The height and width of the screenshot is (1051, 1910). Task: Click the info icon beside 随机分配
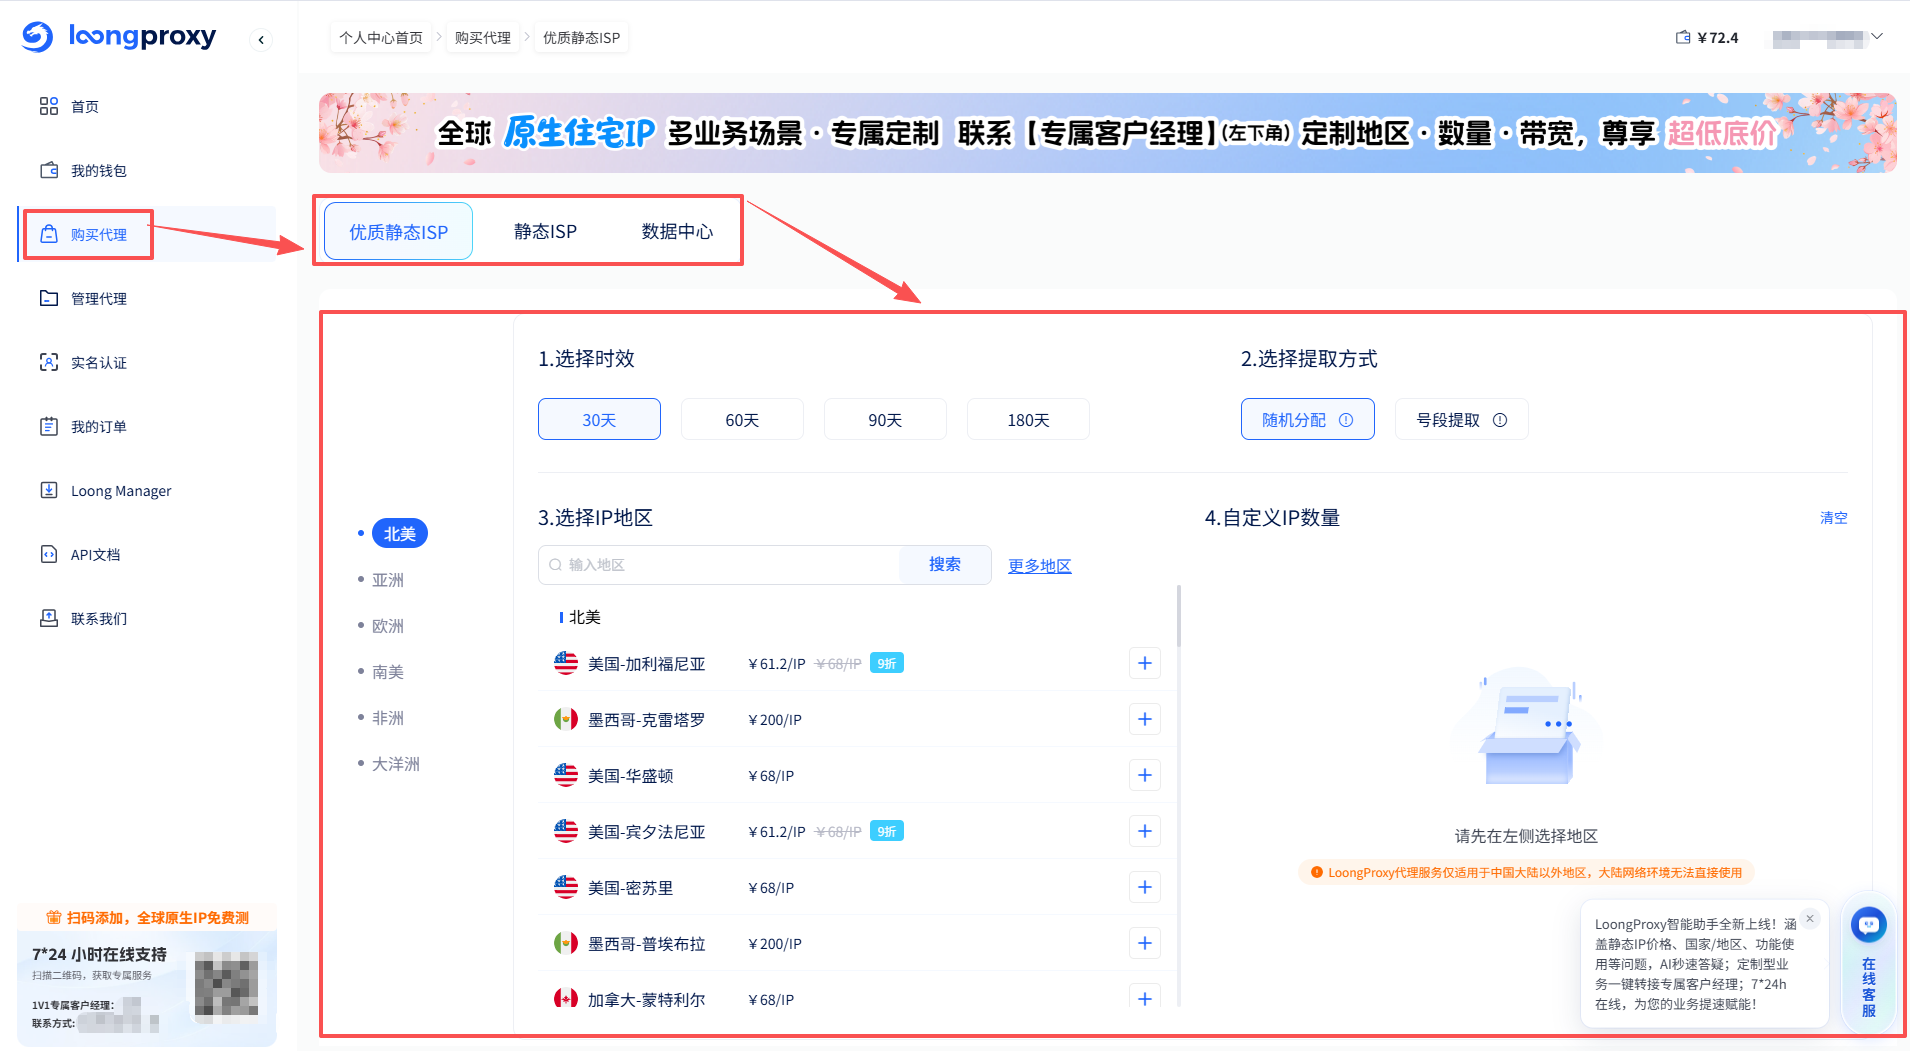1346,420
